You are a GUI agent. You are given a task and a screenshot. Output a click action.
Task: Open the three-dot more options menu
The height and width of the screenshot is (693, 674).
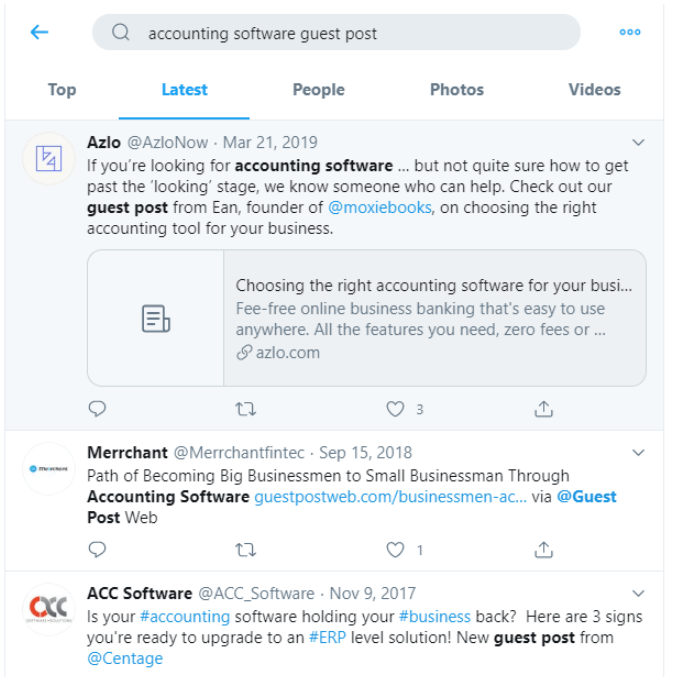click(x=630, y=32)
